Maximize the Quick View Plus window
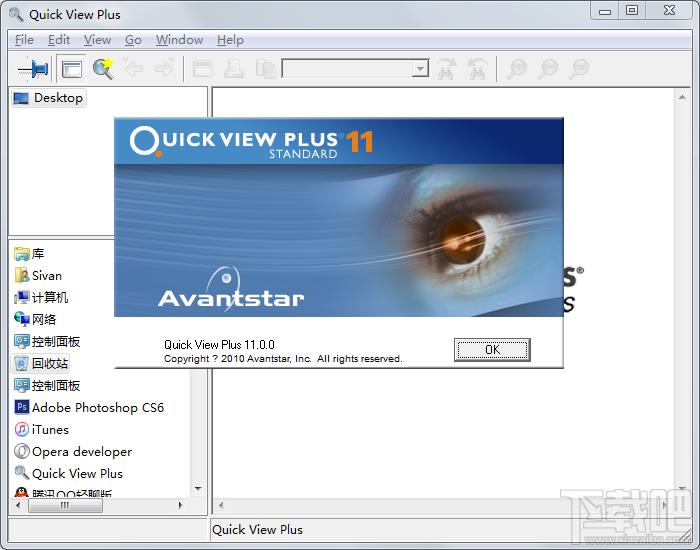Viewport: 700px width, 550px height. tap(632, 10)
